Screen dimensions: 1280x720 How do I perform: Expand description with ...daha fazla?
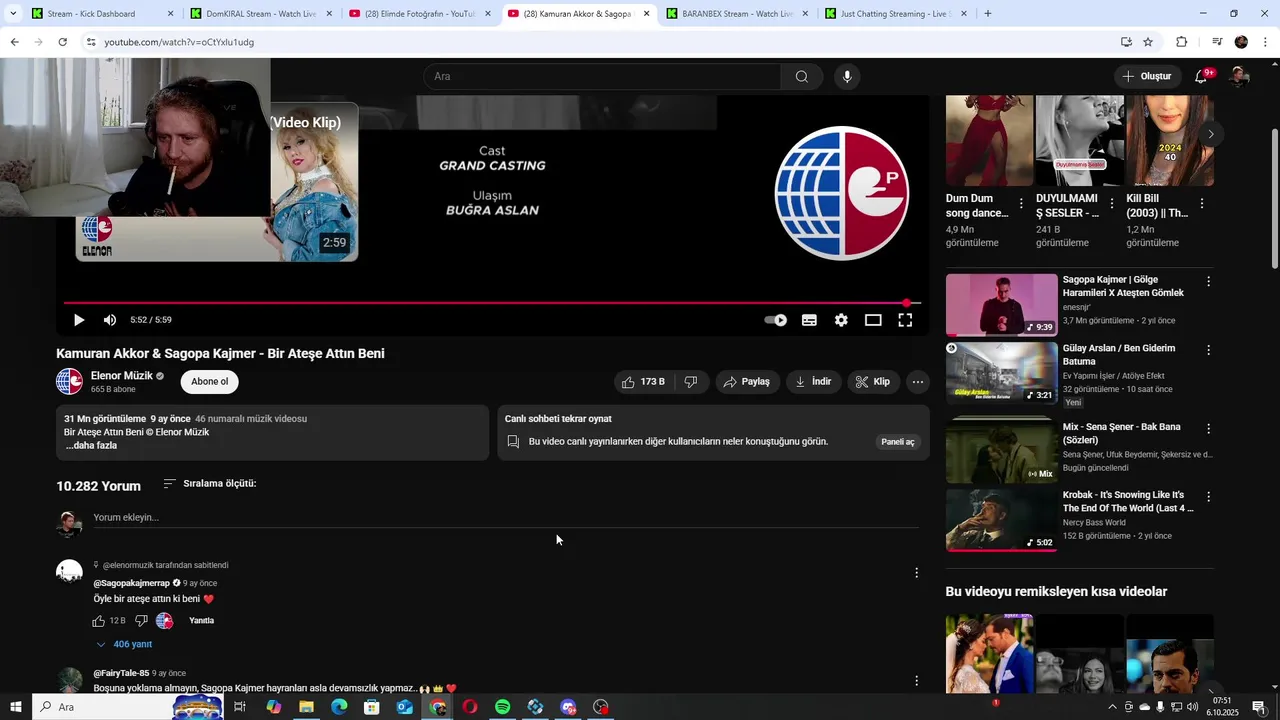[91, 446]
